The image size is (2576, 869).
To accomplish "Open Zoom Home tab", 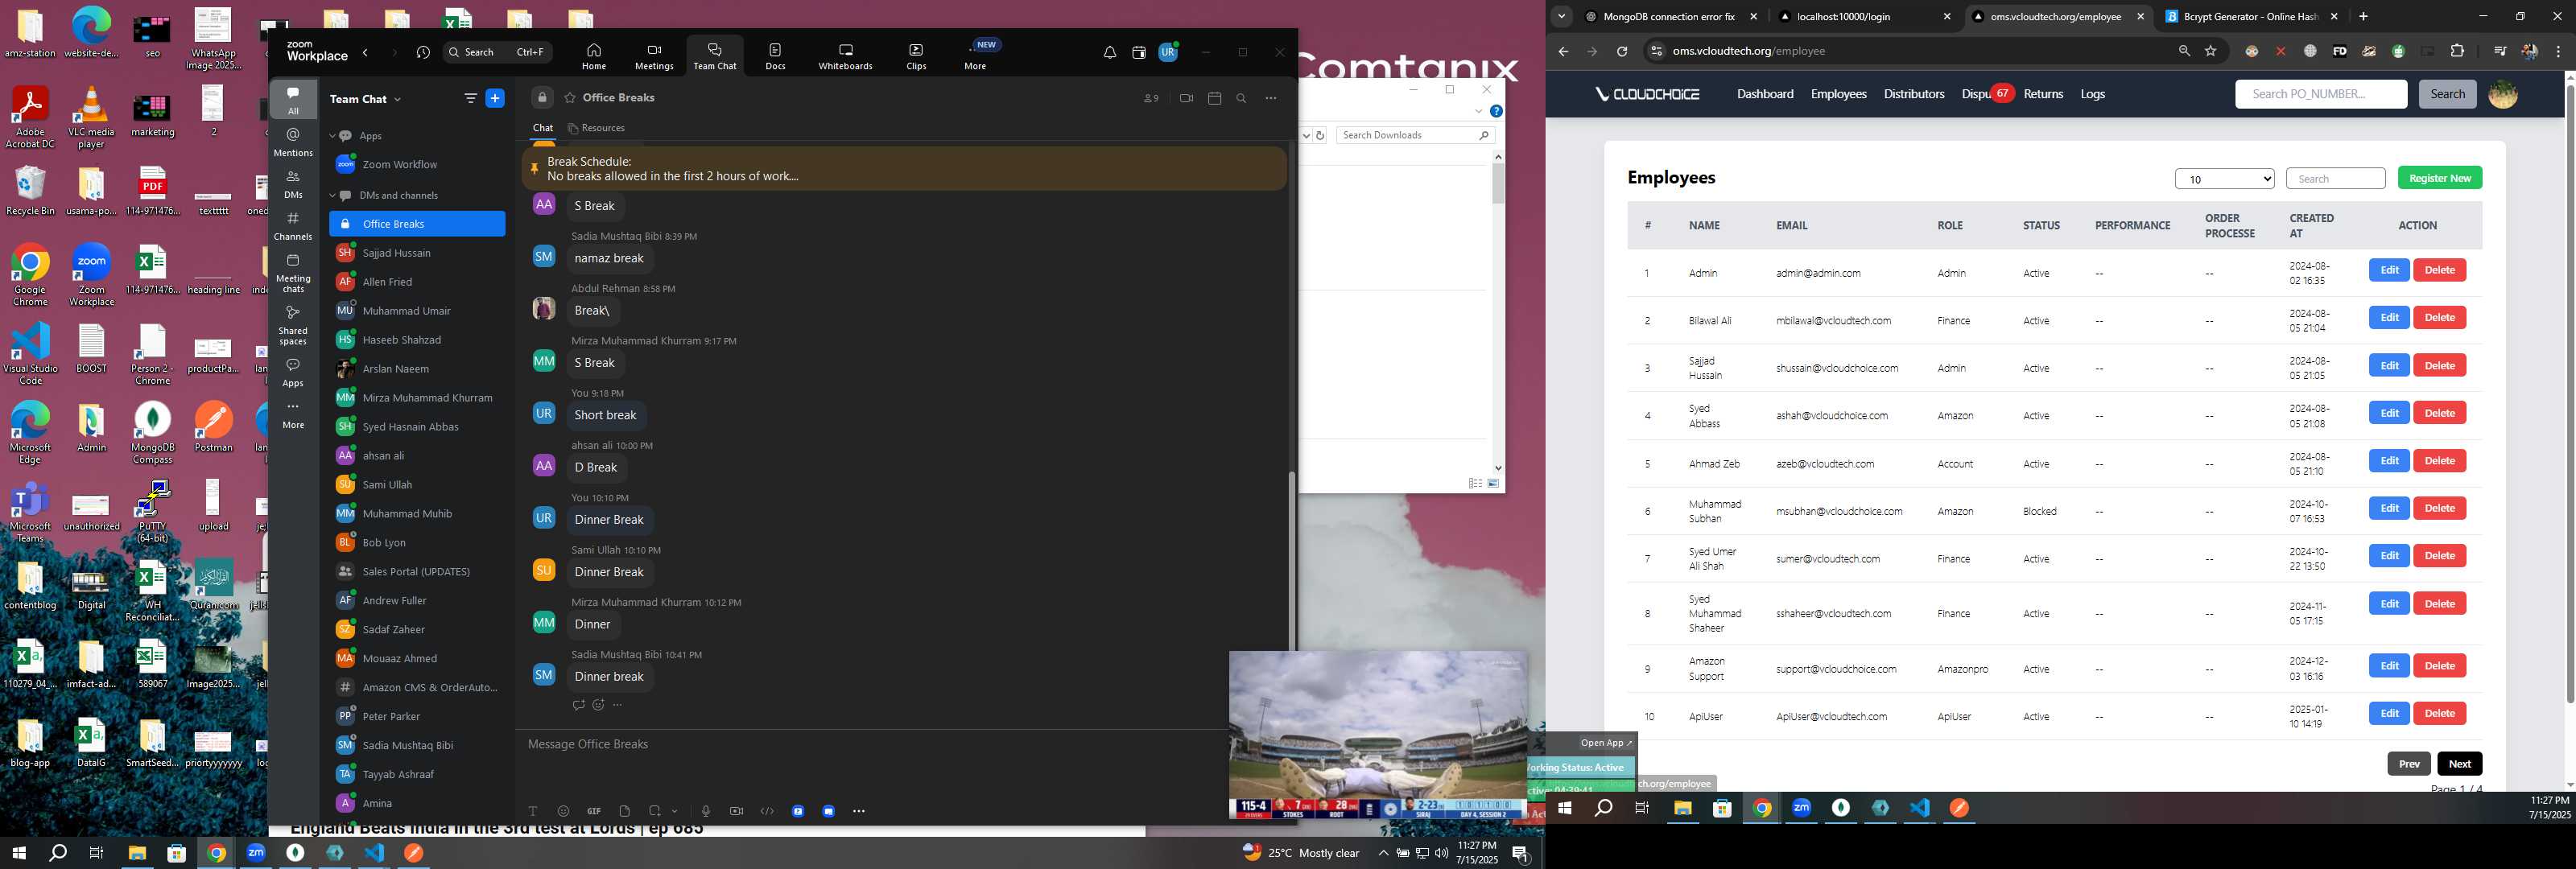I will pos(593,56).
